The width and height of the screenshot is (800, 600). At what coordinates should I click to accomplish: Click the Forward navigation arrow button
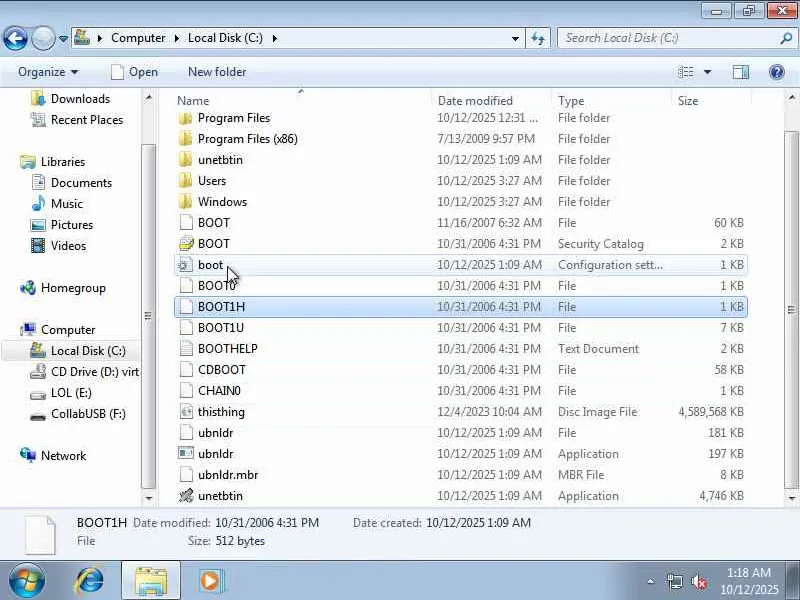43,38
